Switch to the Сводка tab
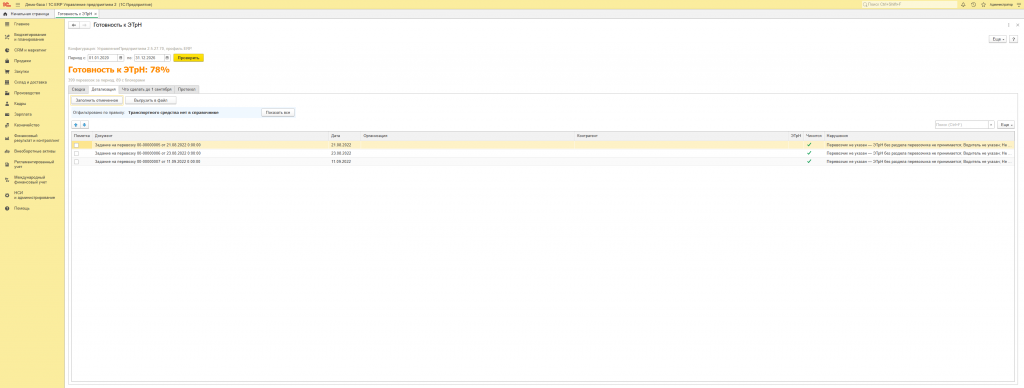This screenshot has height=388, width=1024. click(78, 89)
